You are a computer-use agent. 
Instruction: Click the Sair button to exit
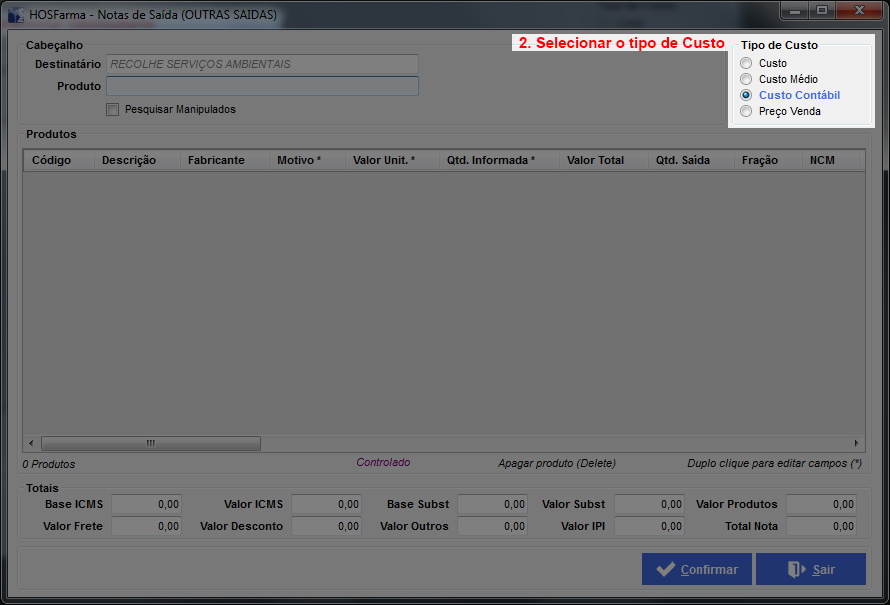coord(810,569)
